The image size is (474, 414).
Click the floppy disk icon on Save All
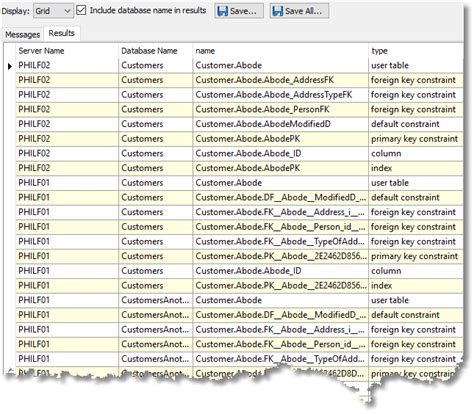pyautogui.click(x=277, y=11)
